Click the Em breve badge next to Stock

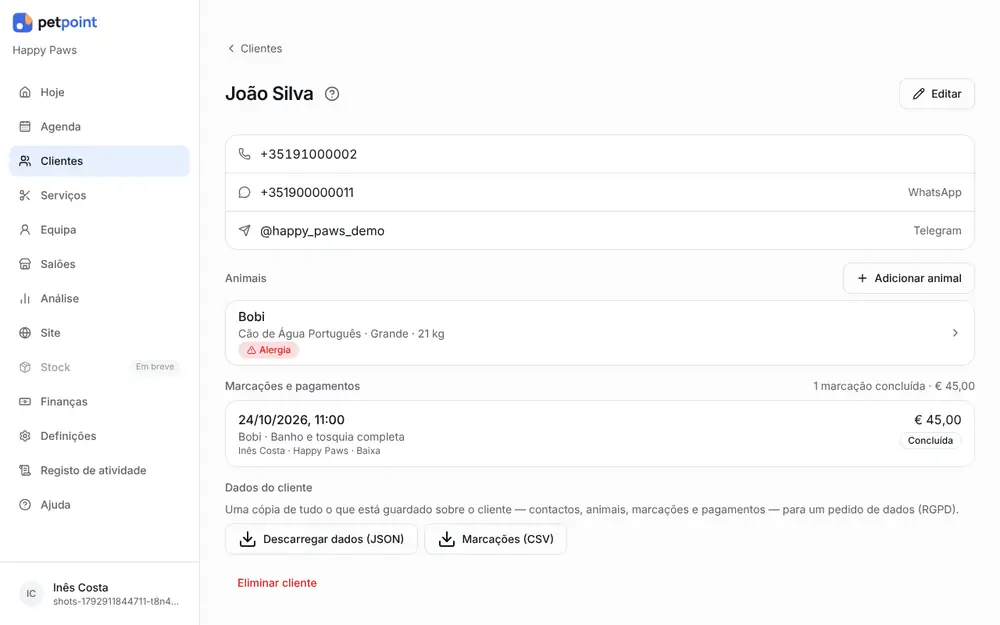(x=154, y=367)
